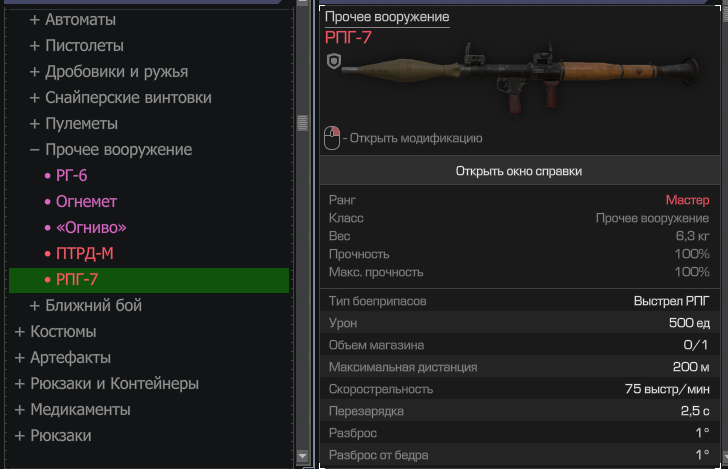The height and width of the screenshot is (469, 728).
Task: Click the Прочее вооружение header link
Action: pos(387,17)
